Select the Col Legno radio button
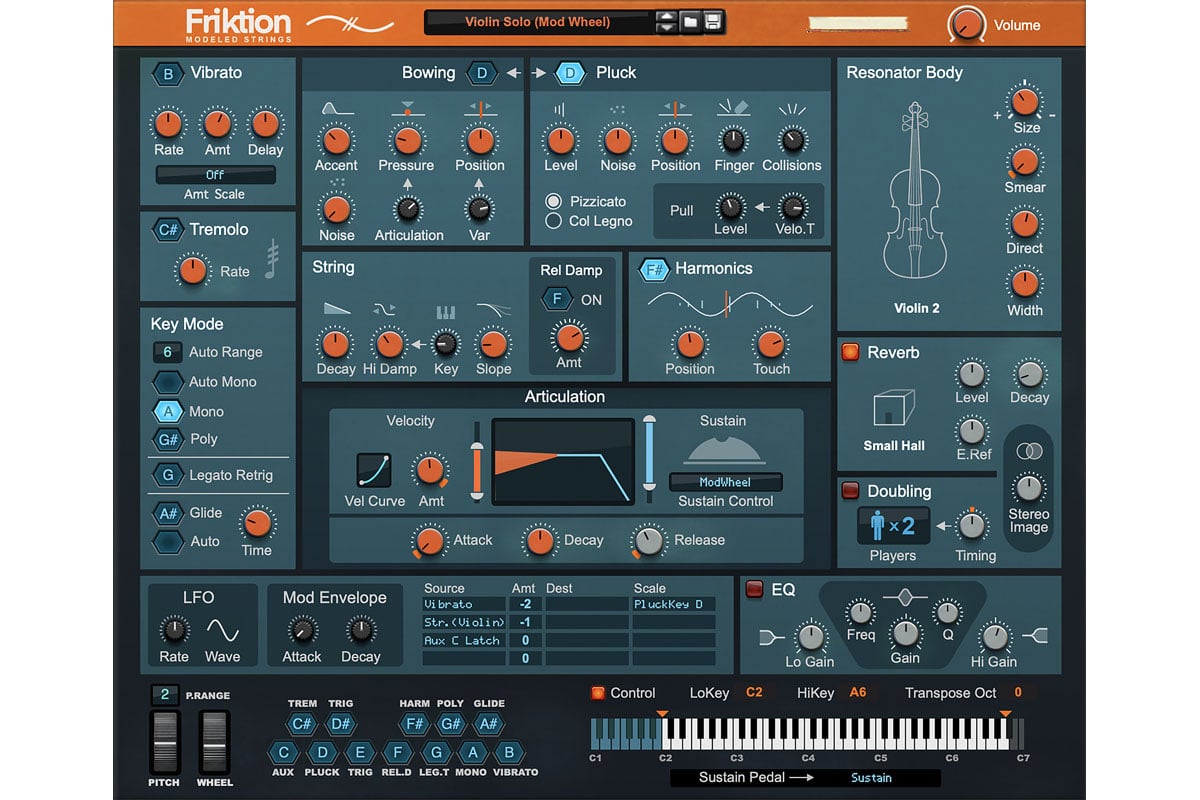The image size is (1200, 800). tap(553, 221)
